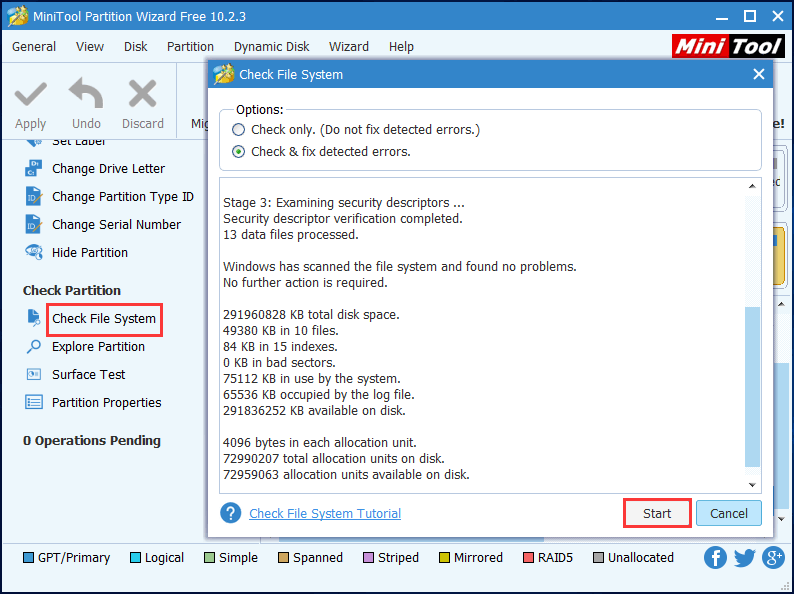This screenshot has height=594, width=794.
Task: Click the Surface Test icon
Action: click(34, 375)
